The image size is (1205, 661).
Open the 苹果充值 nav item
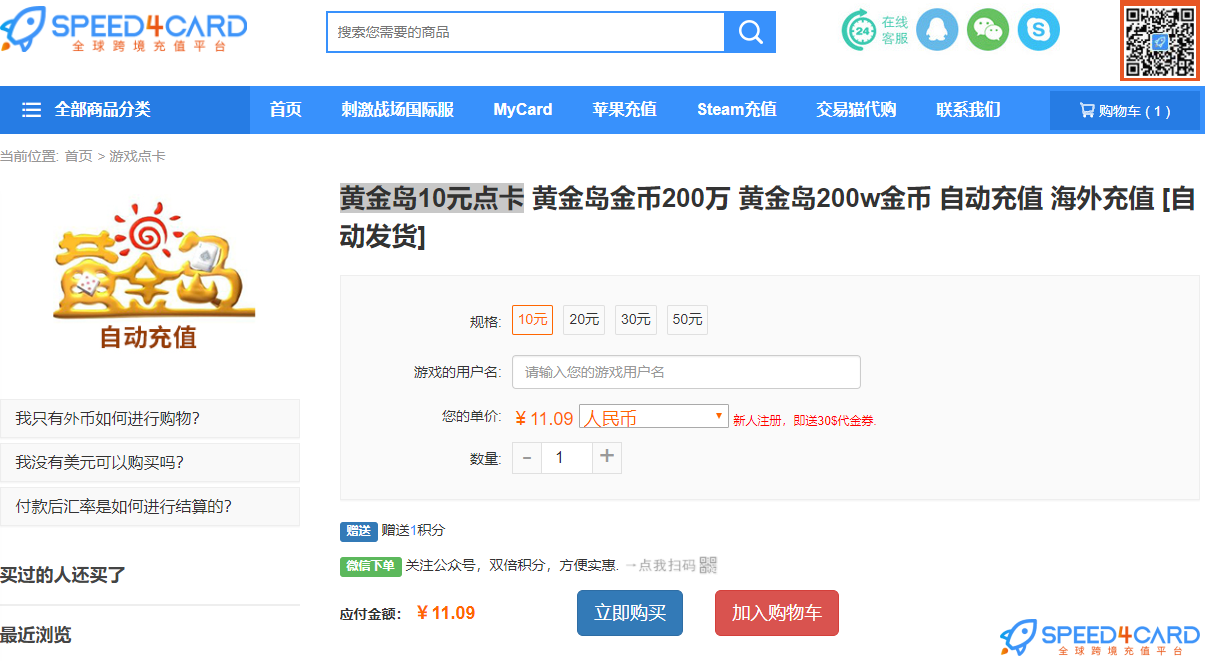[x=624, y=110]
